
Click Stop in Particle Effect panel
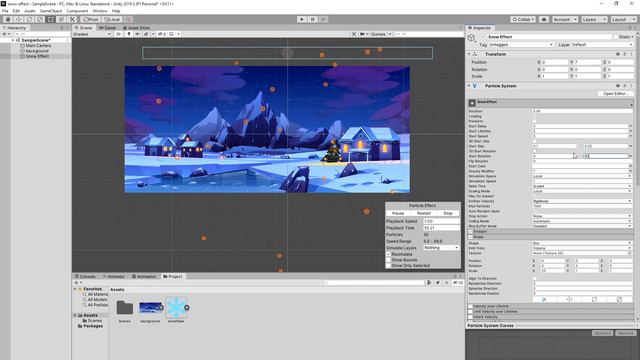point(448,213)
